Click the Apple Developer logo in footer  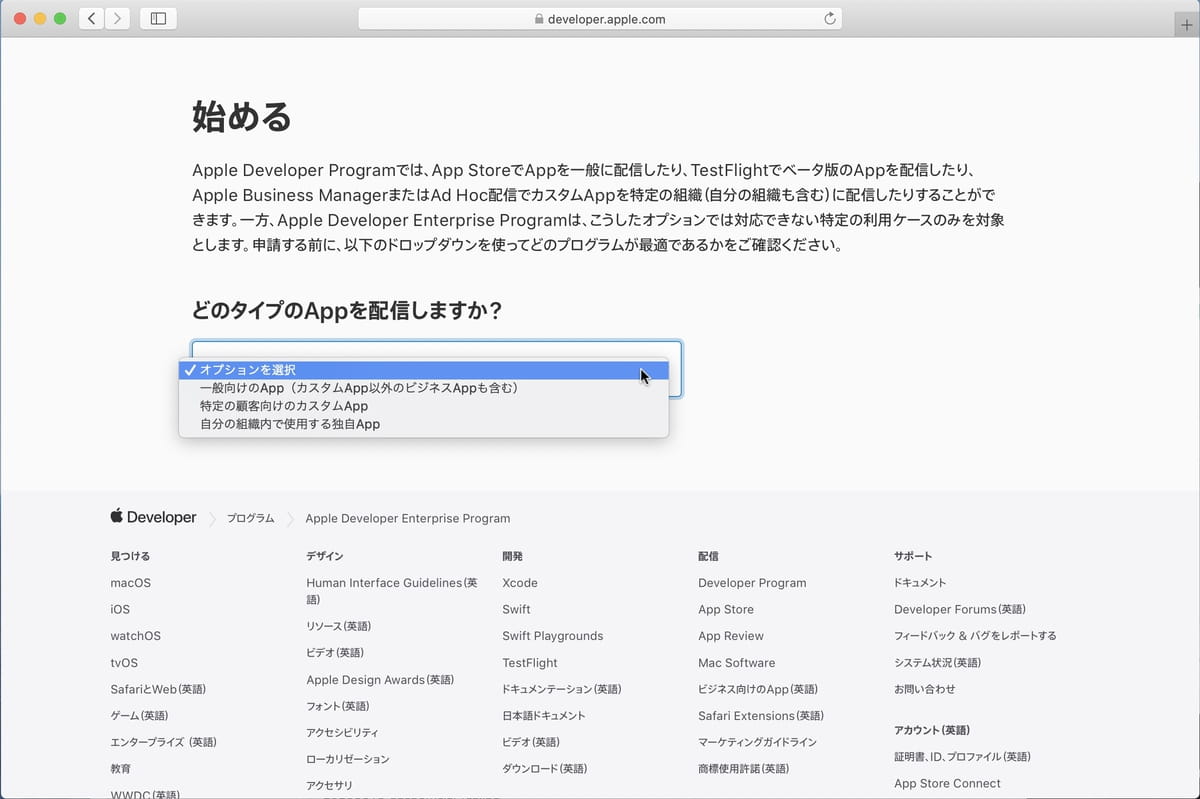[154, 518]
